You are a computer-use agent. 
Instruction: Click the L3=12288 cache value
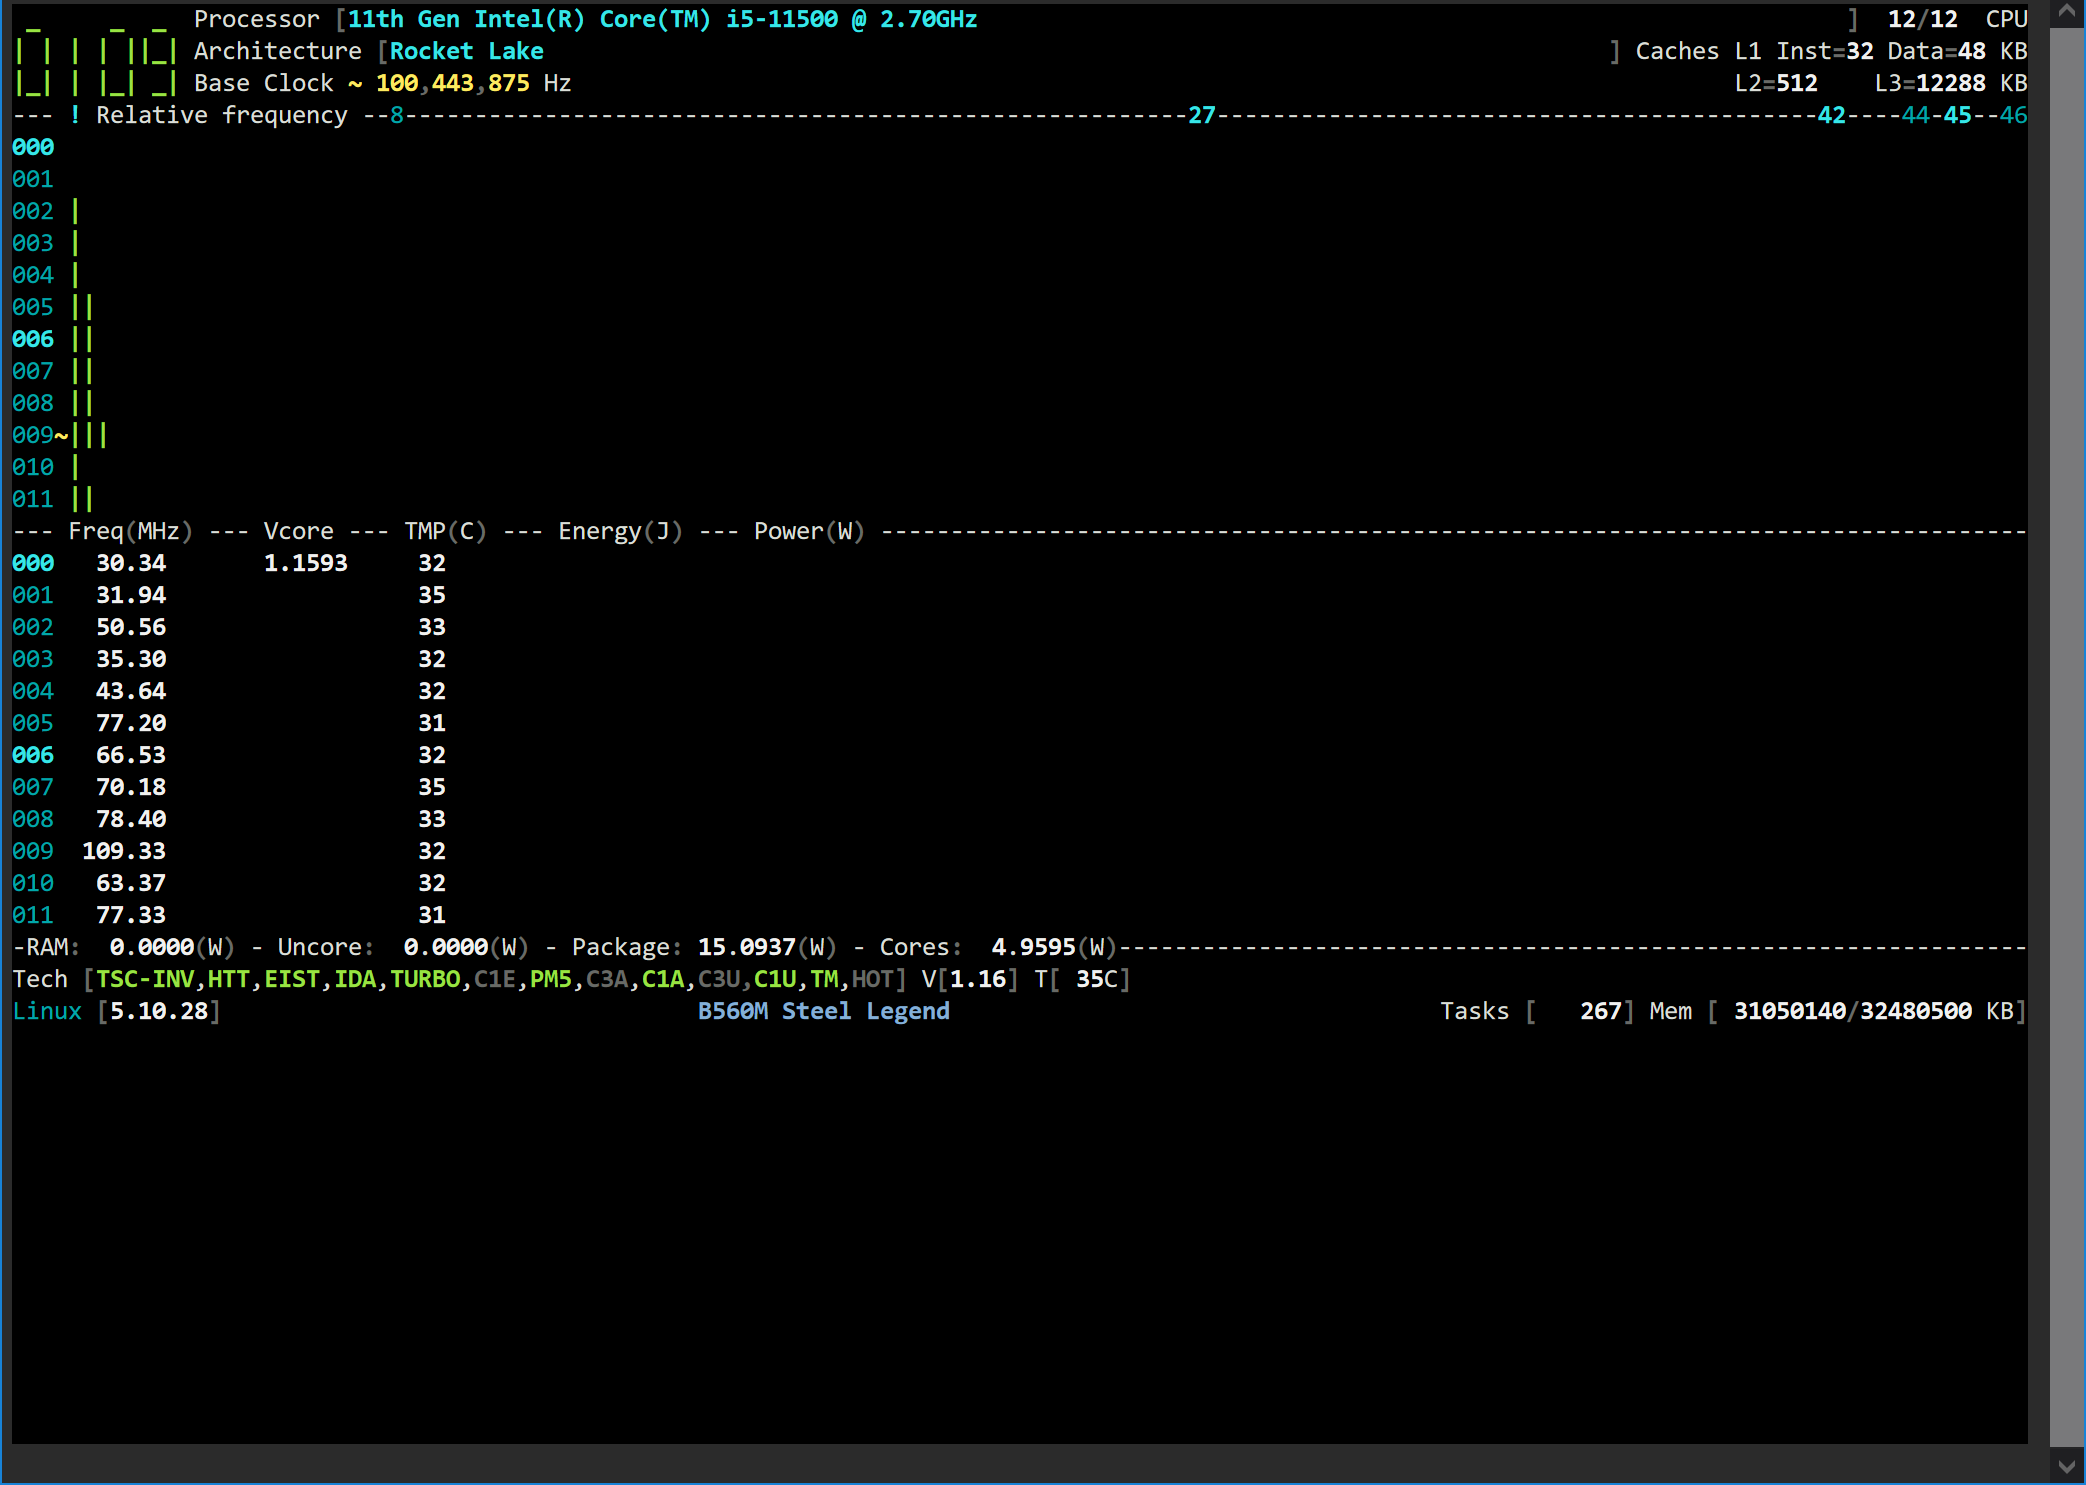point(1930,83)
